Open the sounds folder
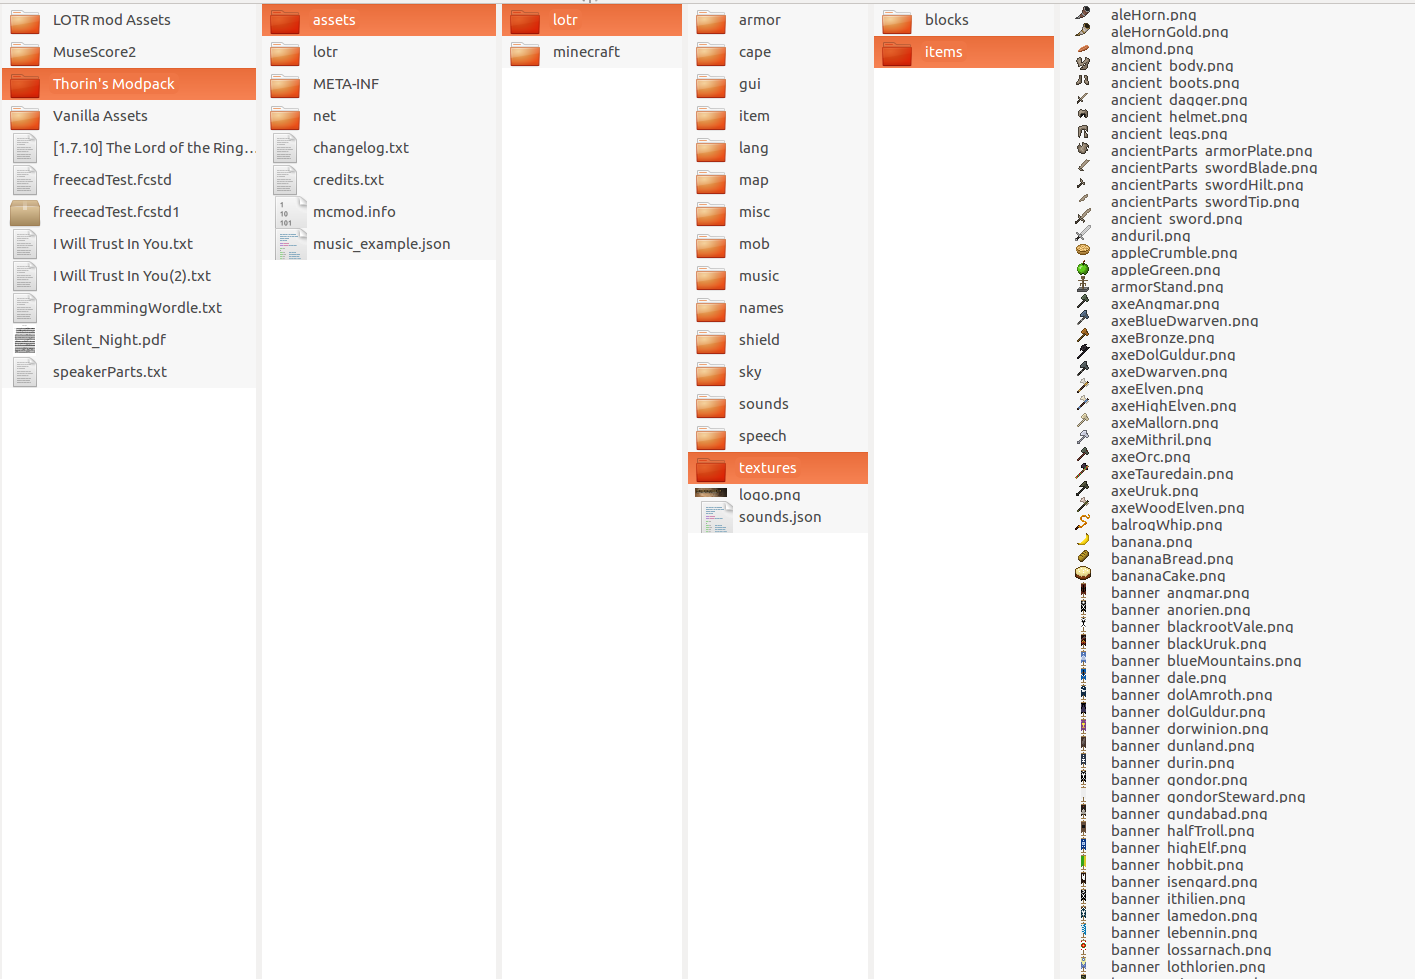This screenshot has width=1415, height=979. click(778, 404)
